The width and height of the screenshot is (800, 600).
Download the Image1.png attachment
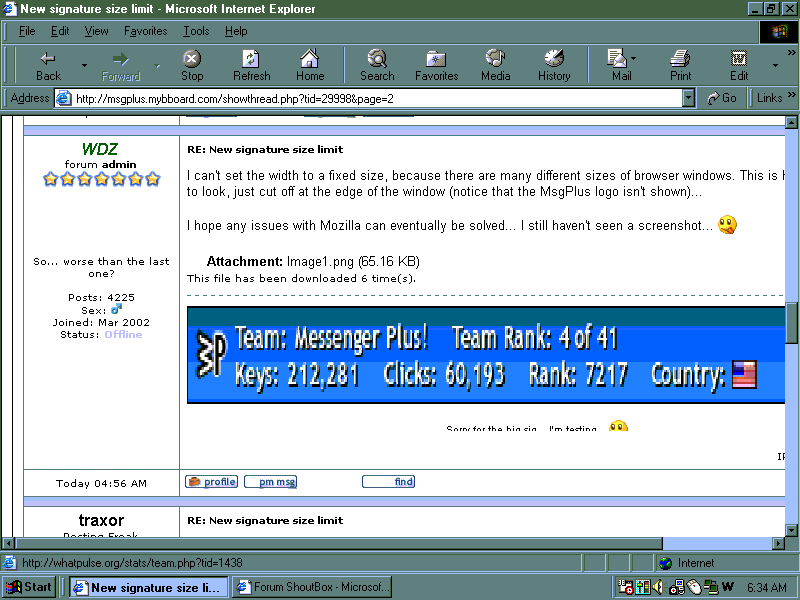[320, 262]
